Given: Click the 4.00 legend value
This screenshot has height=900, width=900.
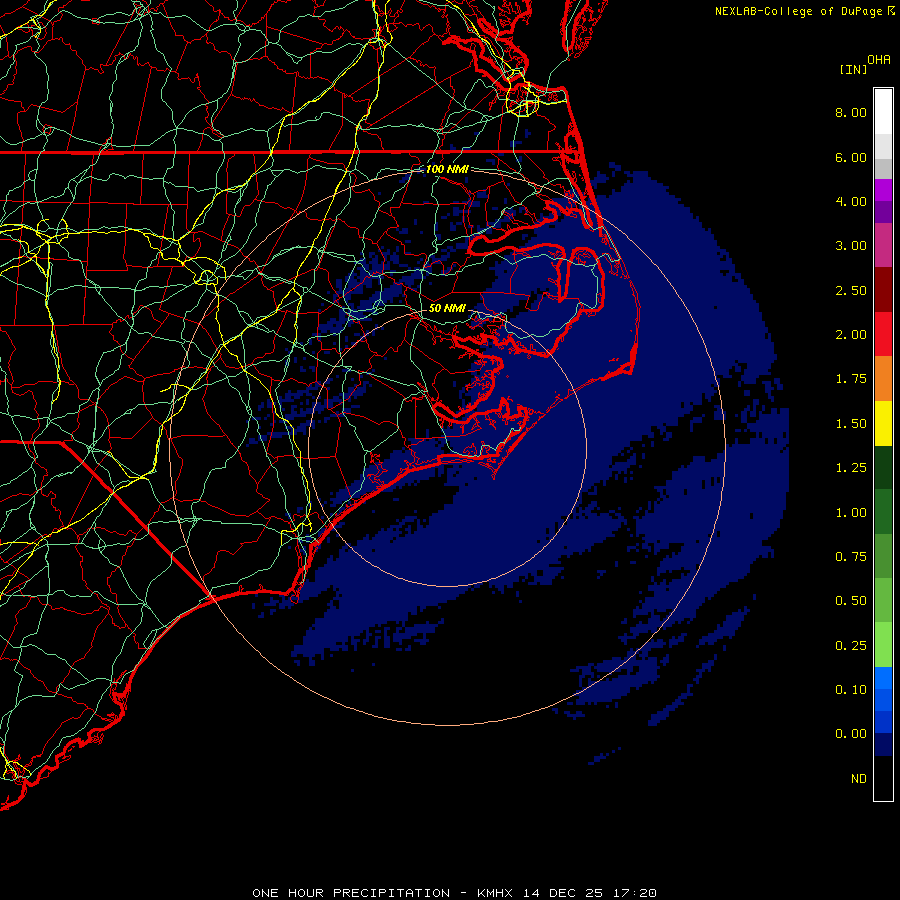Looking at the screenshot, I should point(851,201).
